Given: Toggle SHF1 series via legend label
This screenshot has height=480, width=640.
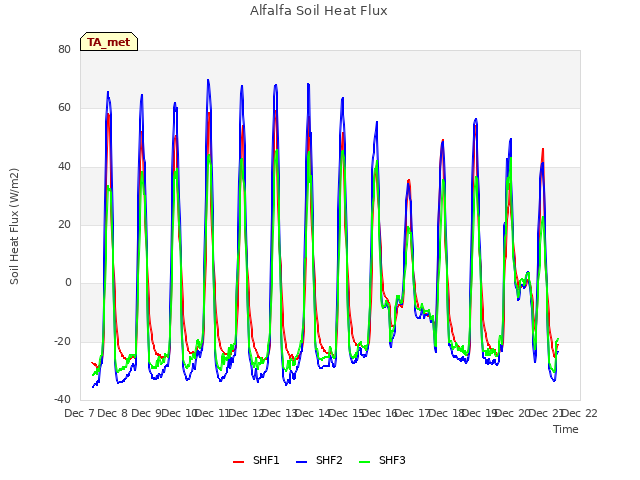Looking at the screenshot, I should point(266,460).
